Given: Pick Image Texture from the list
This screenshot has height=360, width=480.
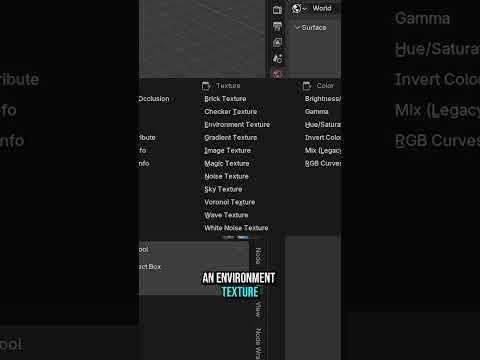Looking at the screenshot, I should point(227,151).
